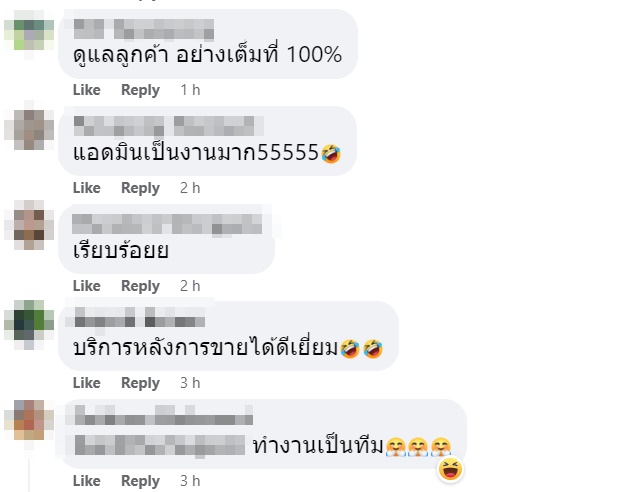This screenshot has width=617, height=492.
Task: Like the "บริการหลังการขายได้ดีเยี่ยม" comment
Action: click(x=87, y=383)
